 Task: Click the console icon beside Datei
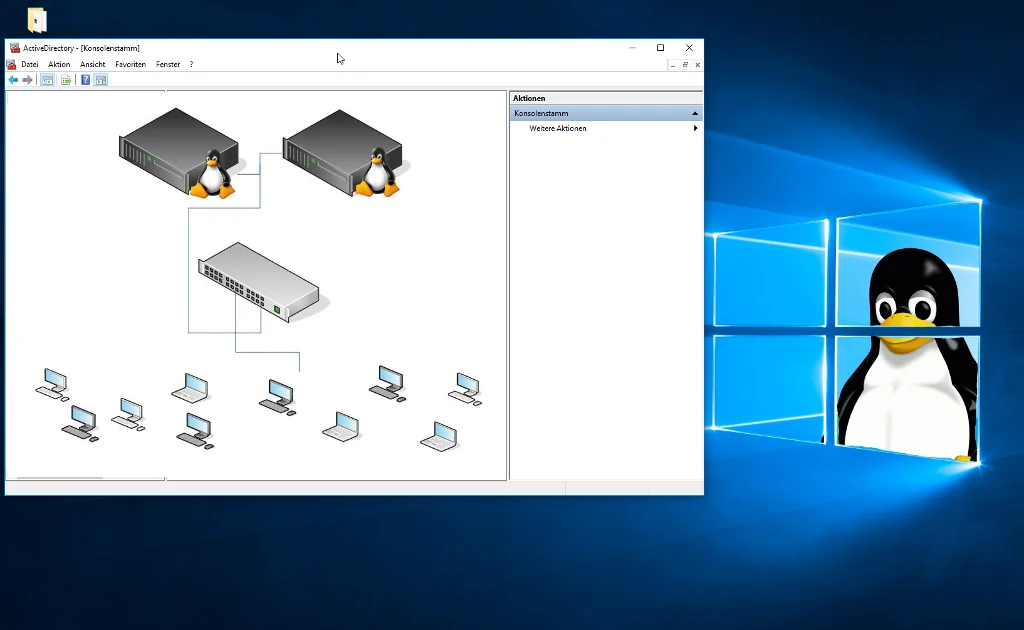(11, 64)
